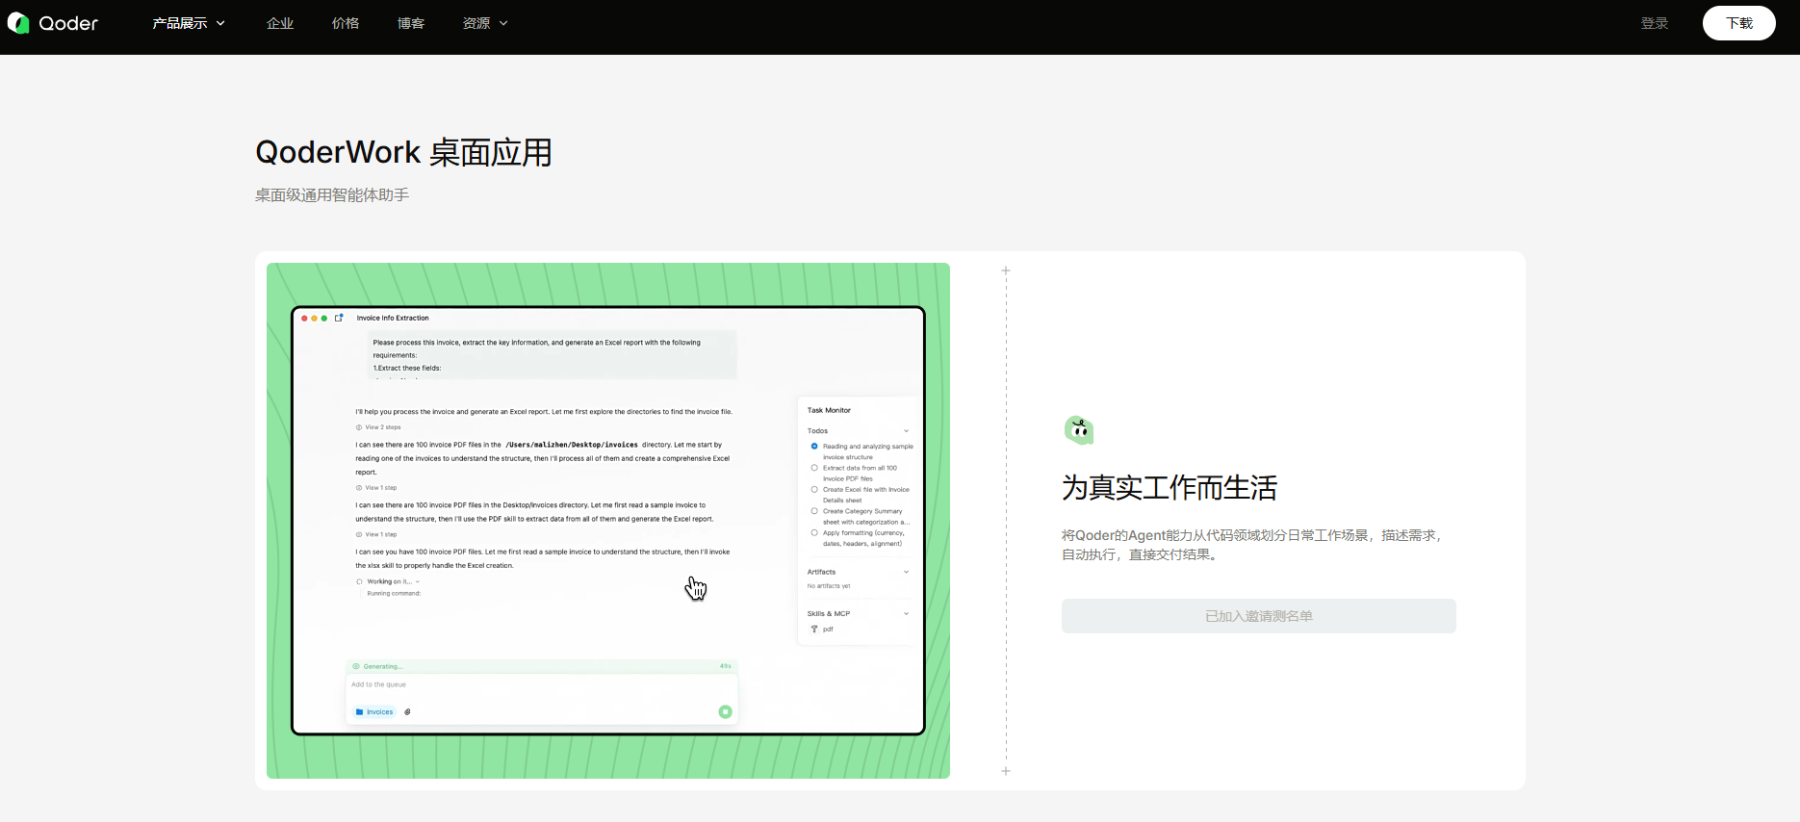
Task: Click the green stop generation button
Action: coord(725,712)
